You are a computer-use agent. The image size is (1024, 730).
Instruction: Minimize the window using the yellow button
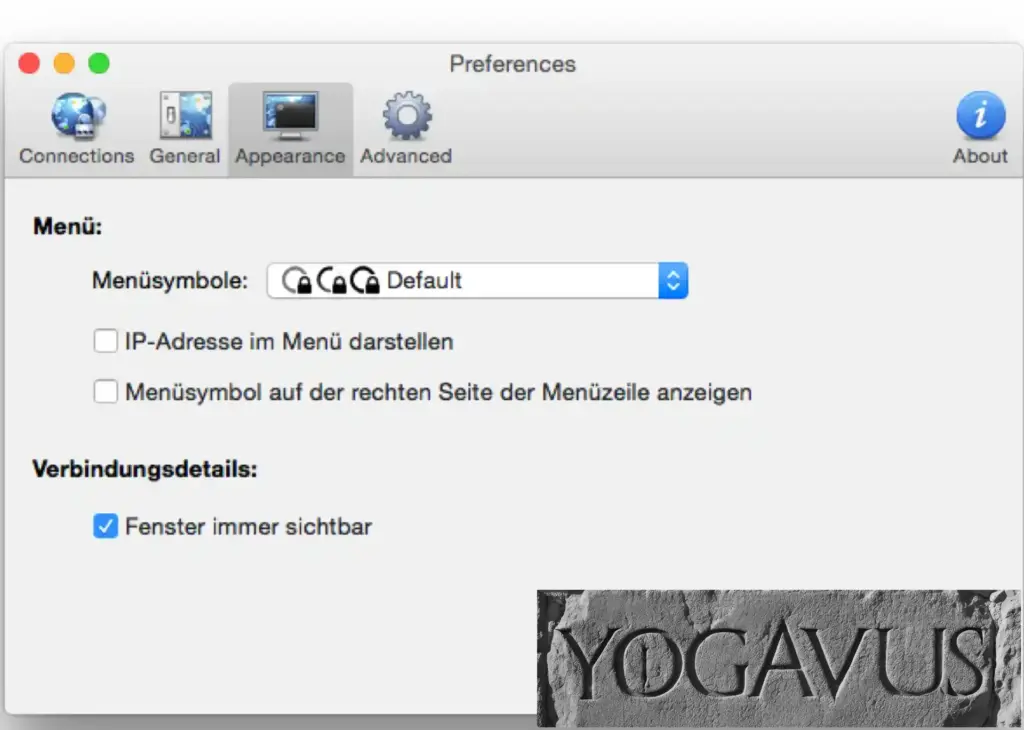64,64
